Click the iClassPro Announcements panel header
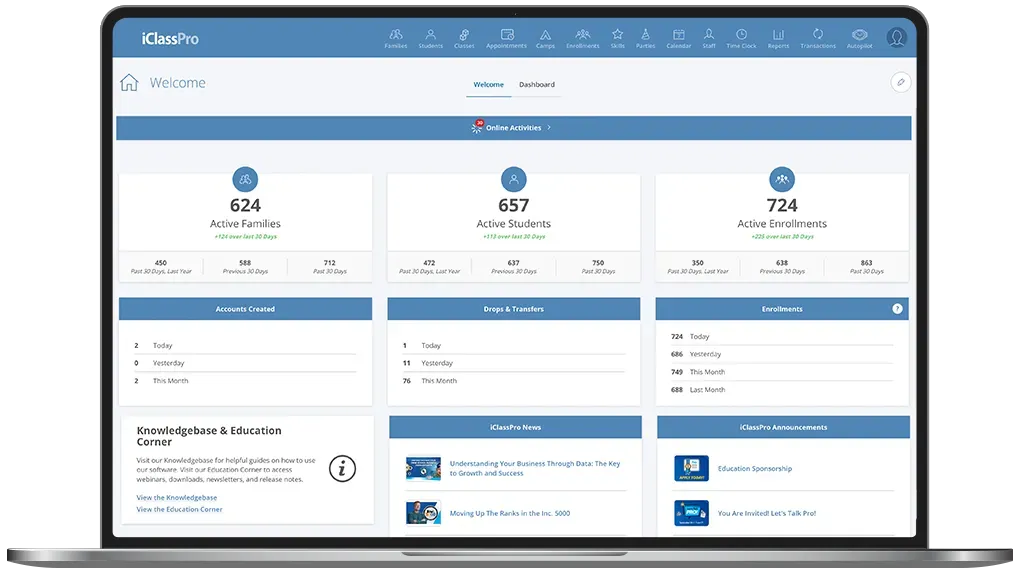Viewport: 1020px width, 571px height. click(x=783, y=427)
